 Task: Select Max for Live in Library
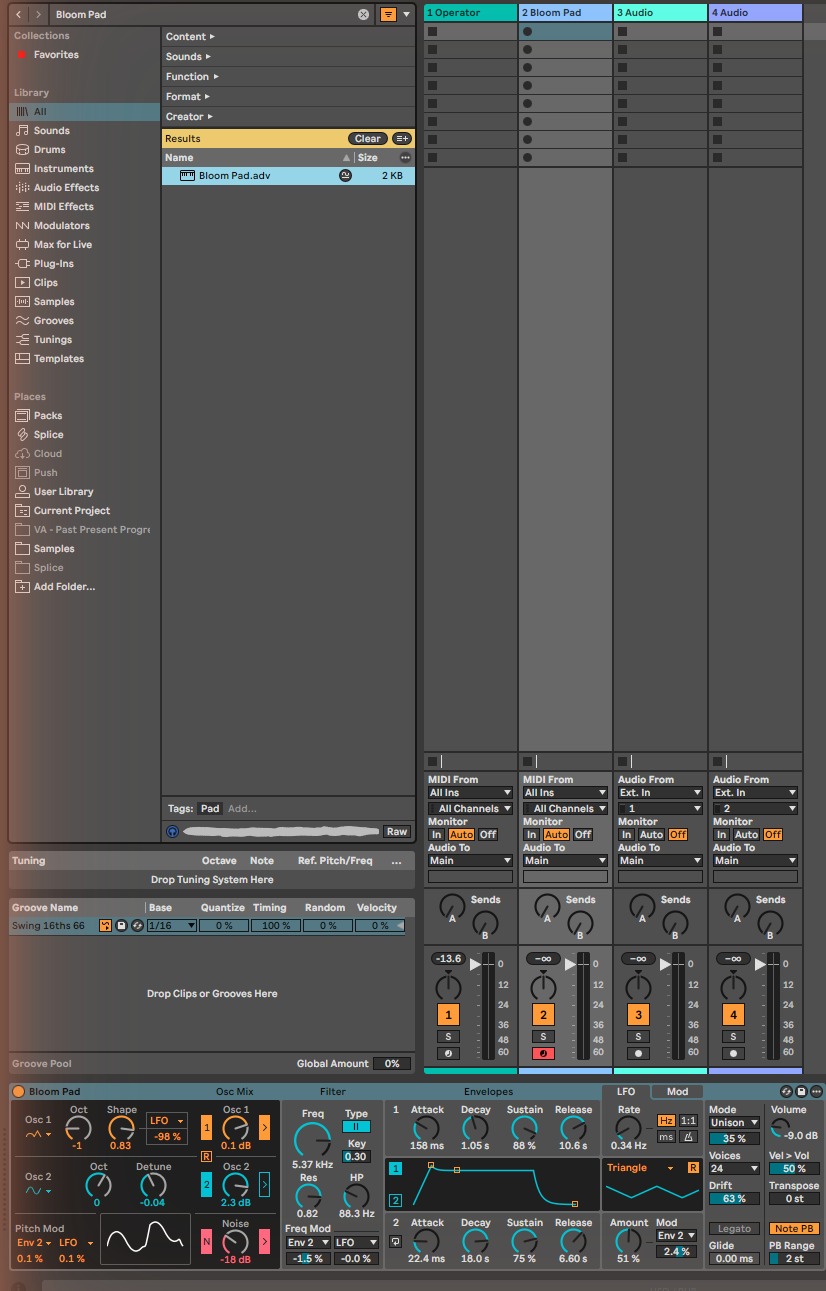(62, 245)
